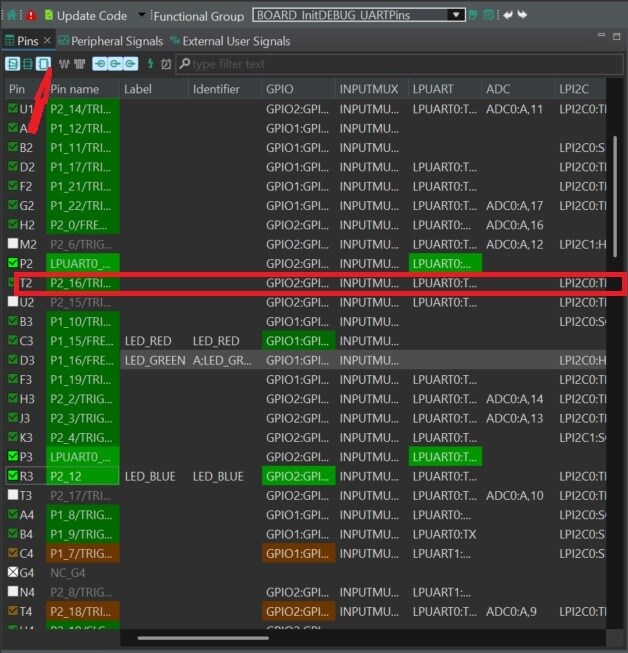Uncheck pin C3 LED_RED checkbox
Image resolution: width=628 pixels, height=653 pixels.
point(13,340)
